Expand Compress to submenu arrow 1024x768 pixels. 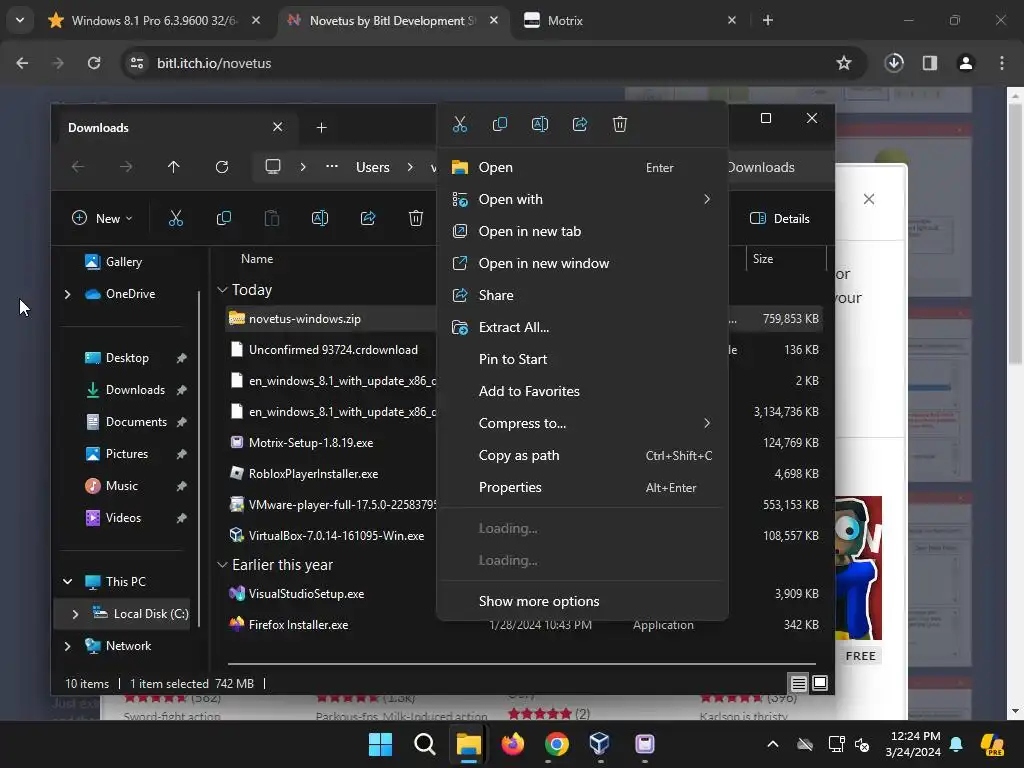click(x=707, y=423)
